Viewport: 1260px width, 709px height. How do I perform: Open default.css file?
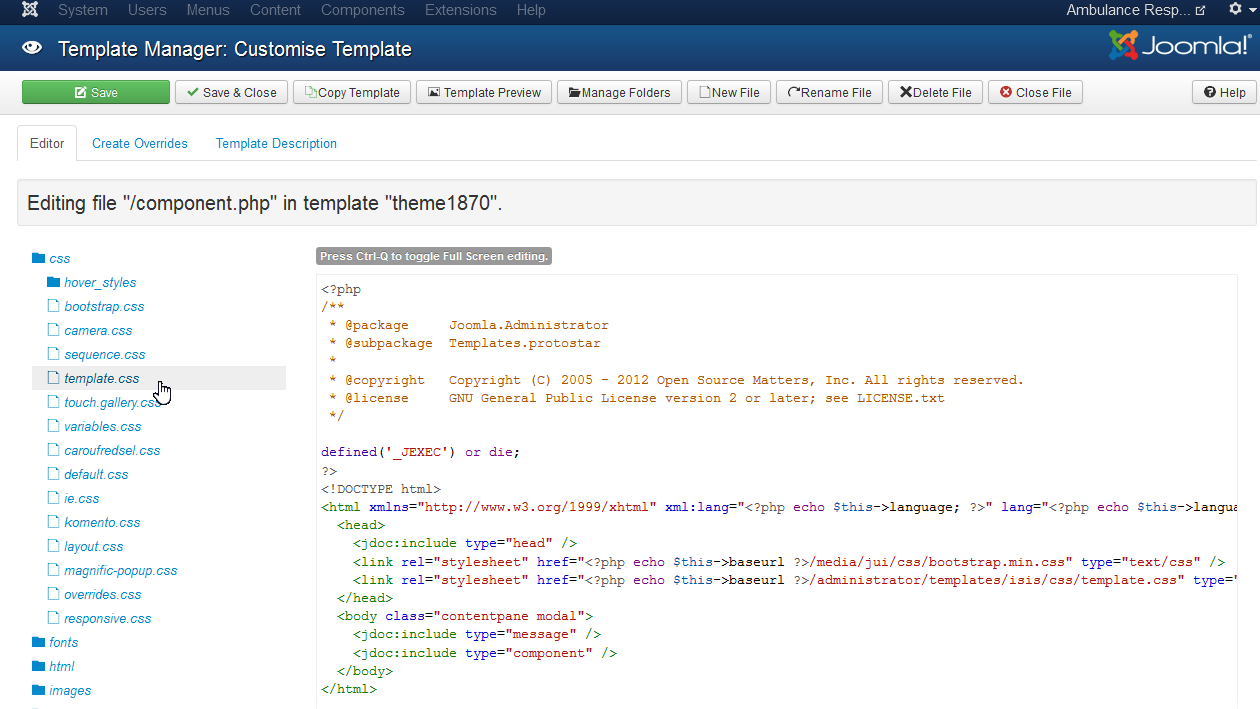pos(96,475)
